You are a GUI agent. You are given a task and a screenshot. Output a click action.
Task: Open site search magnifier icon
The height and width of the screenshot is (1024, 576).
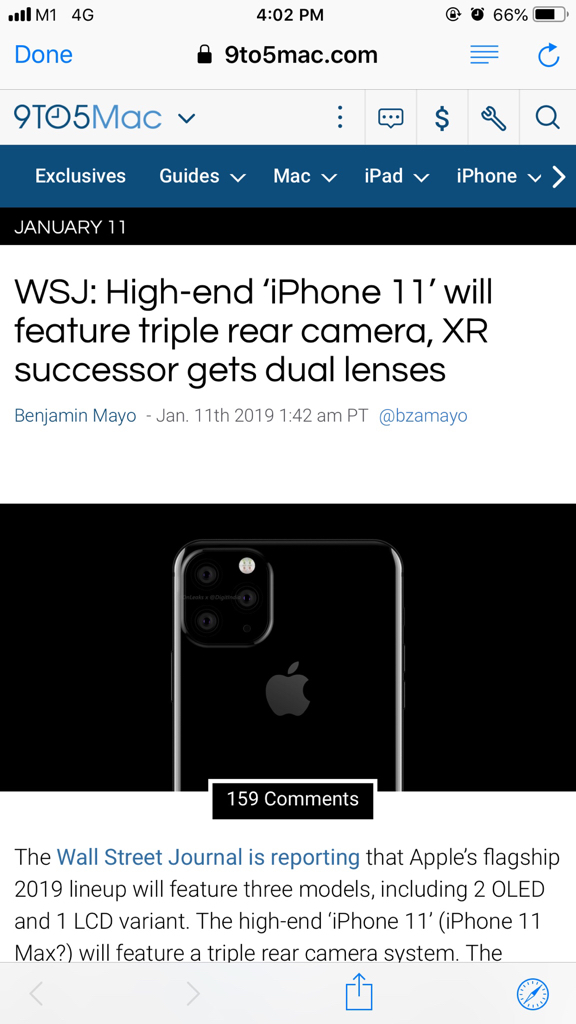[x=547, y=118]
